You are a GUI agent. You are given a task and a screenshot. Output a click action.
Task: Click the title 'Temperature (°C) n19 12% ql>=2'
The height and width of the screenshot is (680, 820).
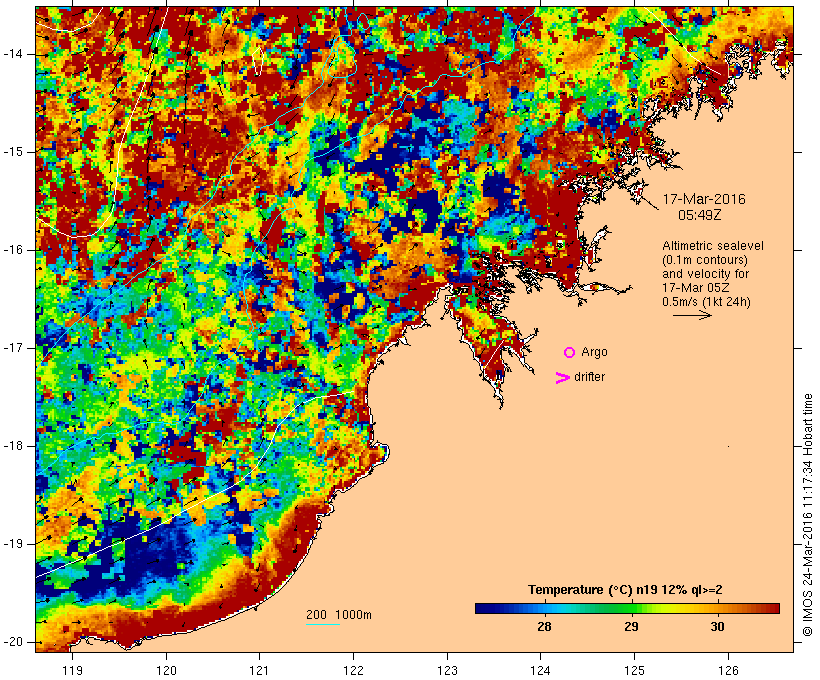(x=625, y=590)
